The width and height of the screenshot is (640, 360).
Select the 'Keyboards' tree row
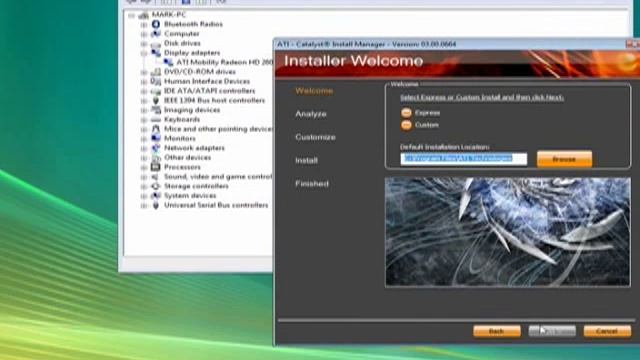[x=182, y=120]
